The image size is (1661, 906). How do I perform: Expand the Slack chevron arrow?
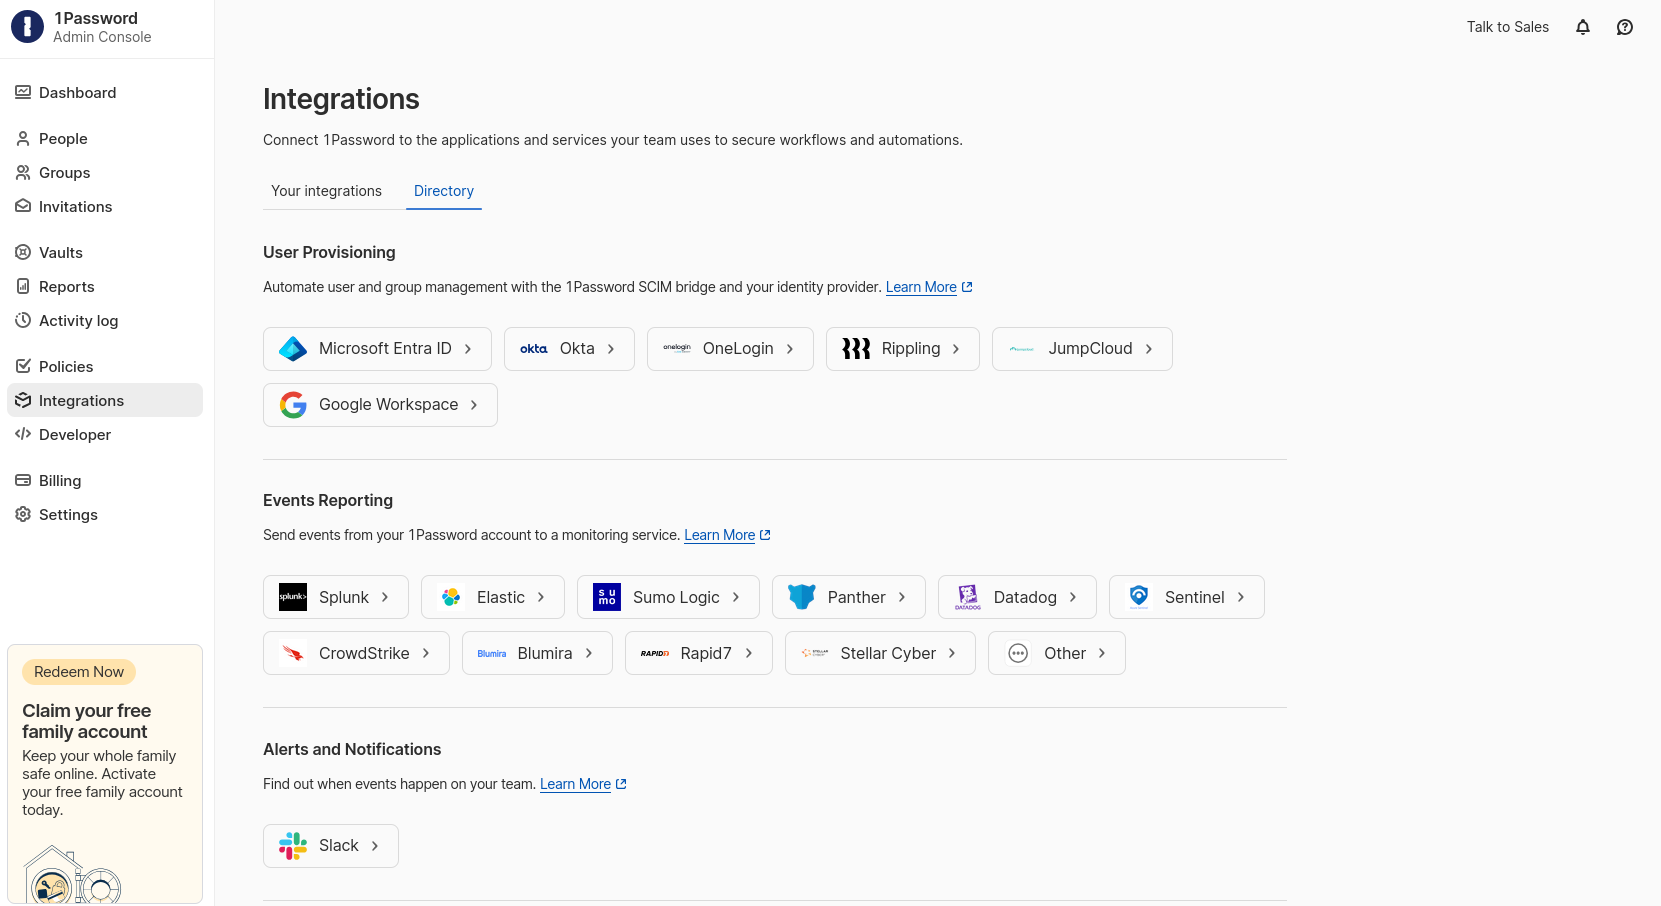(x=375, y=846)
